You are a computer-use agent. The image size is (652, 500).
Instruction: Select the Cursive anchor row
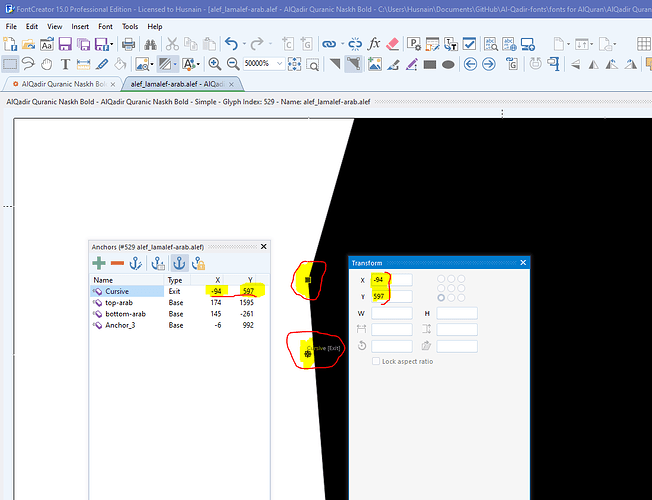(x=180, y=291)
